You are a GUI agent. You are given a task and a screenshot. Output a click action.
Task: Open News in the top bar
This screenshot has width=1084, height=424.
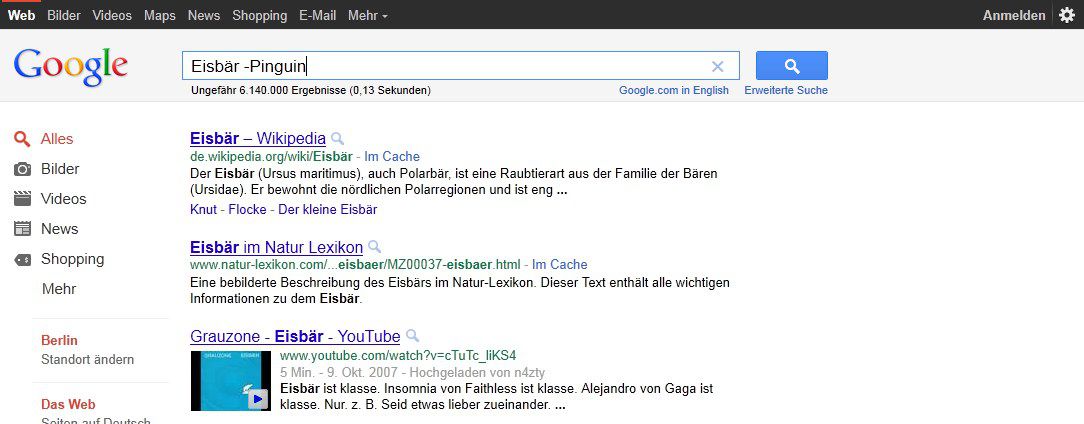pos(204,15)
